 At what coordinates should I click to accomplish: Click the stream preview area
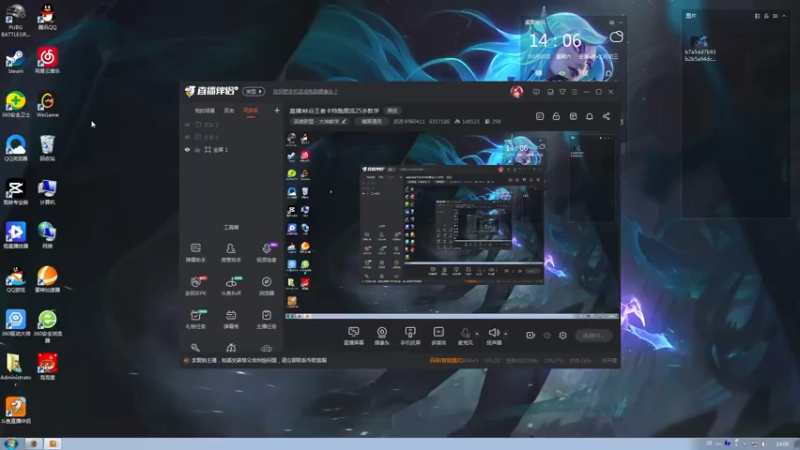452,225
